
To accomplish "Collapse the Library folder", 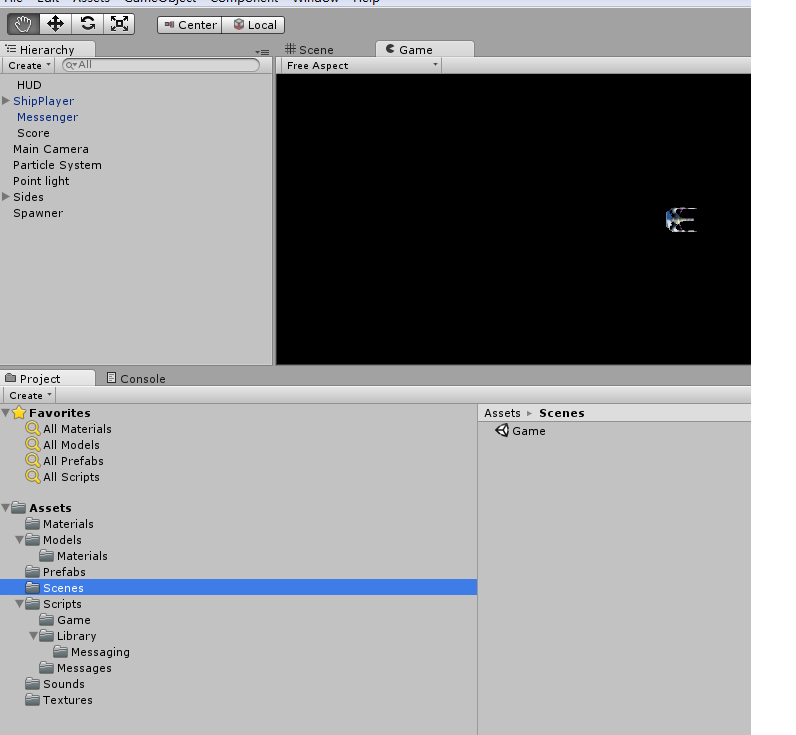I will coord(34,636).
